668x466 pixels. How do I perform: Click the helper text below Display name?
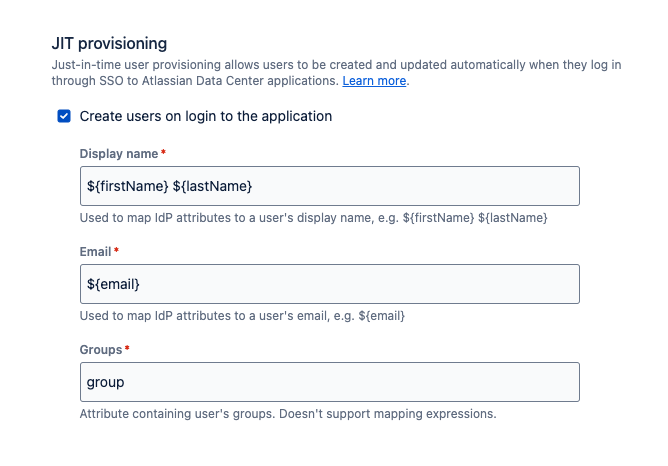pyautogui.click(x=313, y=218)
